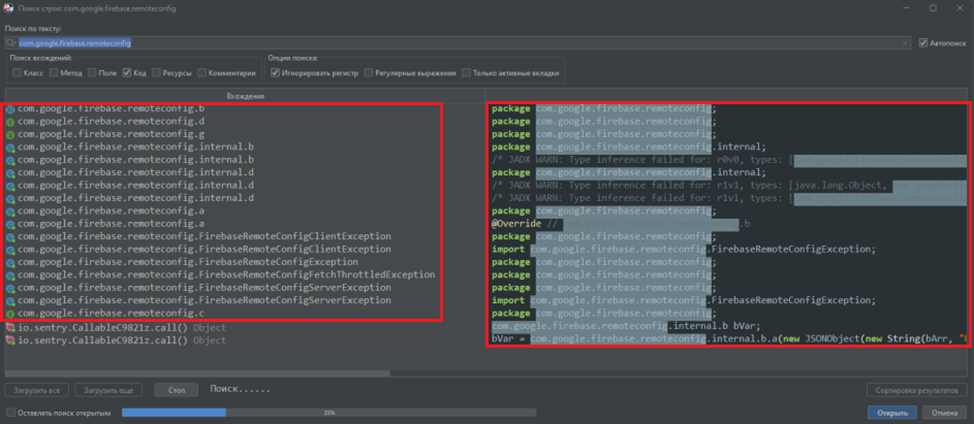
Task: Enable the Класс search checkbox
Action: pyautogui.click(x=16, y=73)
